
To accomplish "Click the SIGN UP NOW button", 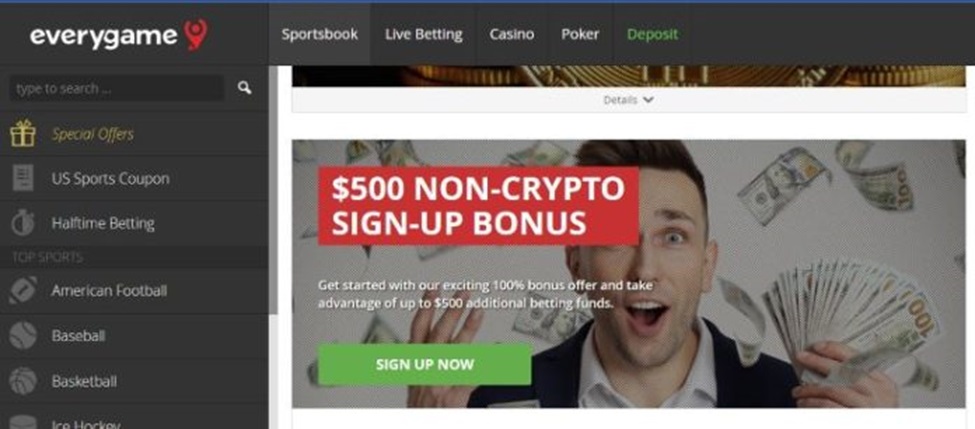I will (425, 364).
